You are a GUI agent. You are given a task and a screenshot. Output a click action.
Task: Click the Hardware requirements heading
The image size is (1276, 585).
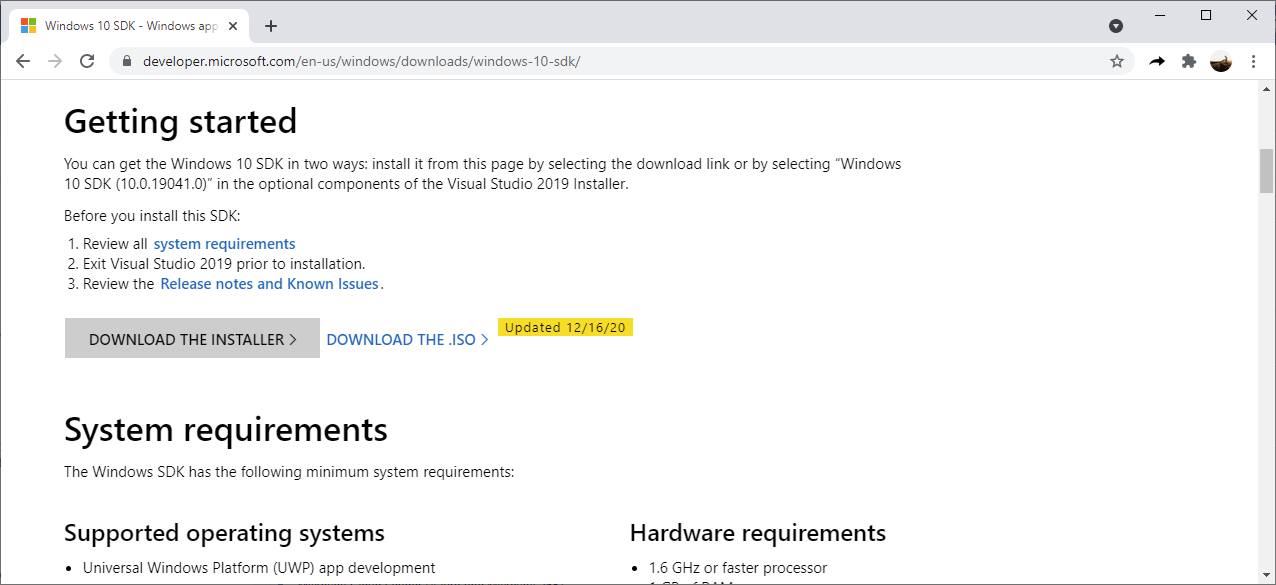click(758, 533)
